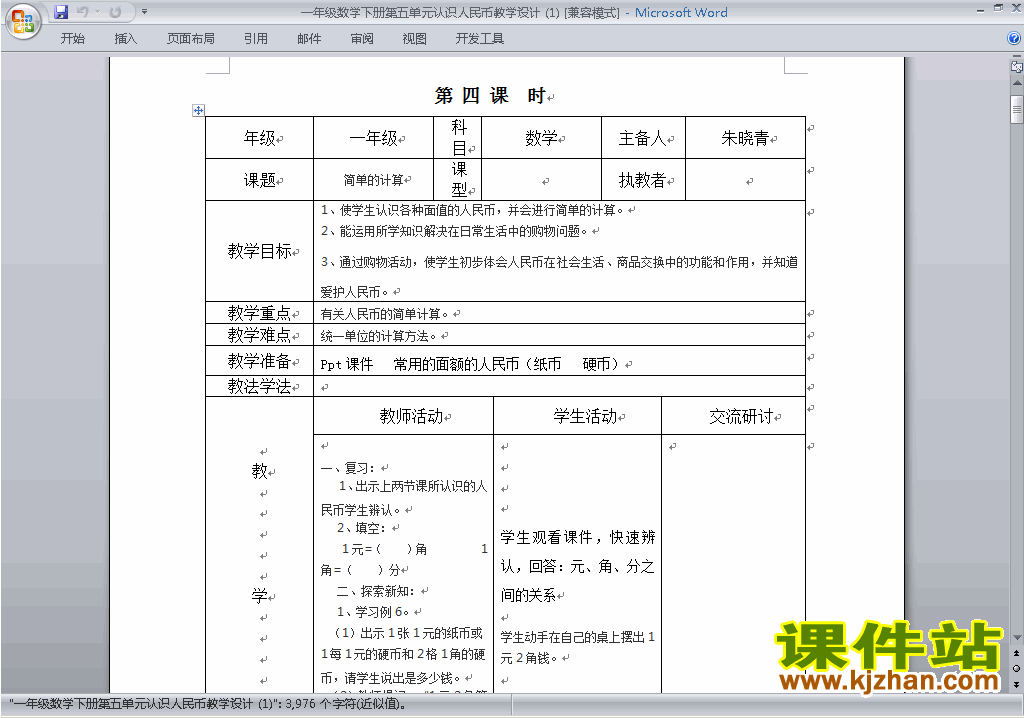The height and width of the screenshot is (718, 1024).
Task: Open the 审阅 ribbon tab
Action: tap(362, 39)
